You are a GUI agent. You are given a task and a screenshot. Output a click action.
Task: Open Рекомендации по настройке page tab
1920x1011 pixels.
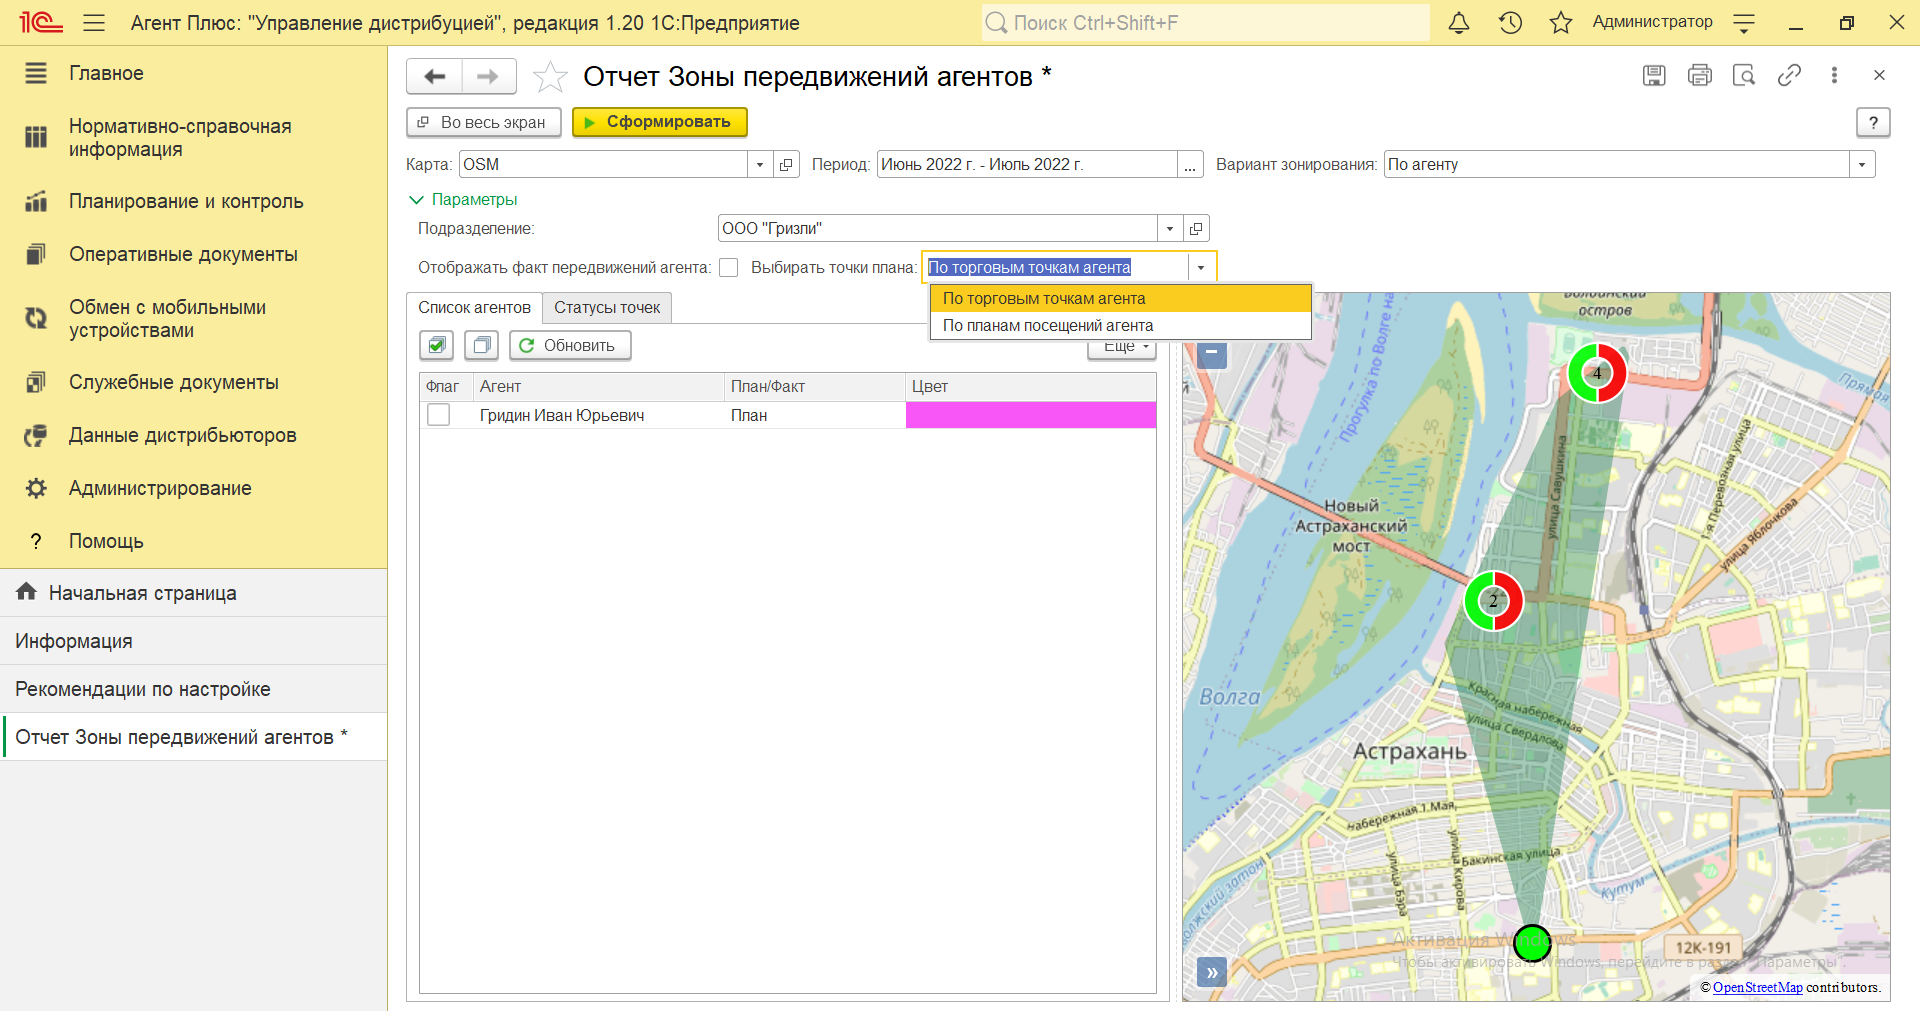coord(193,689)
